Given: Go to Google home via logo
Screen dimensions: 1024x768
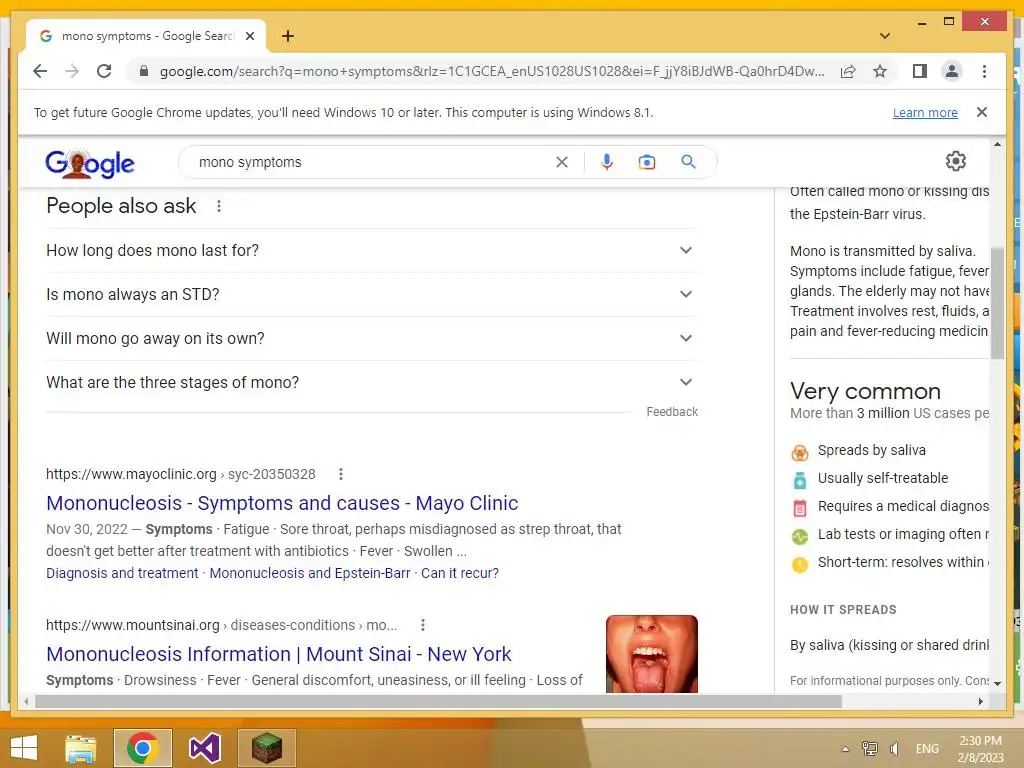Looking at the screenshot, I should (x=89, y=163).
